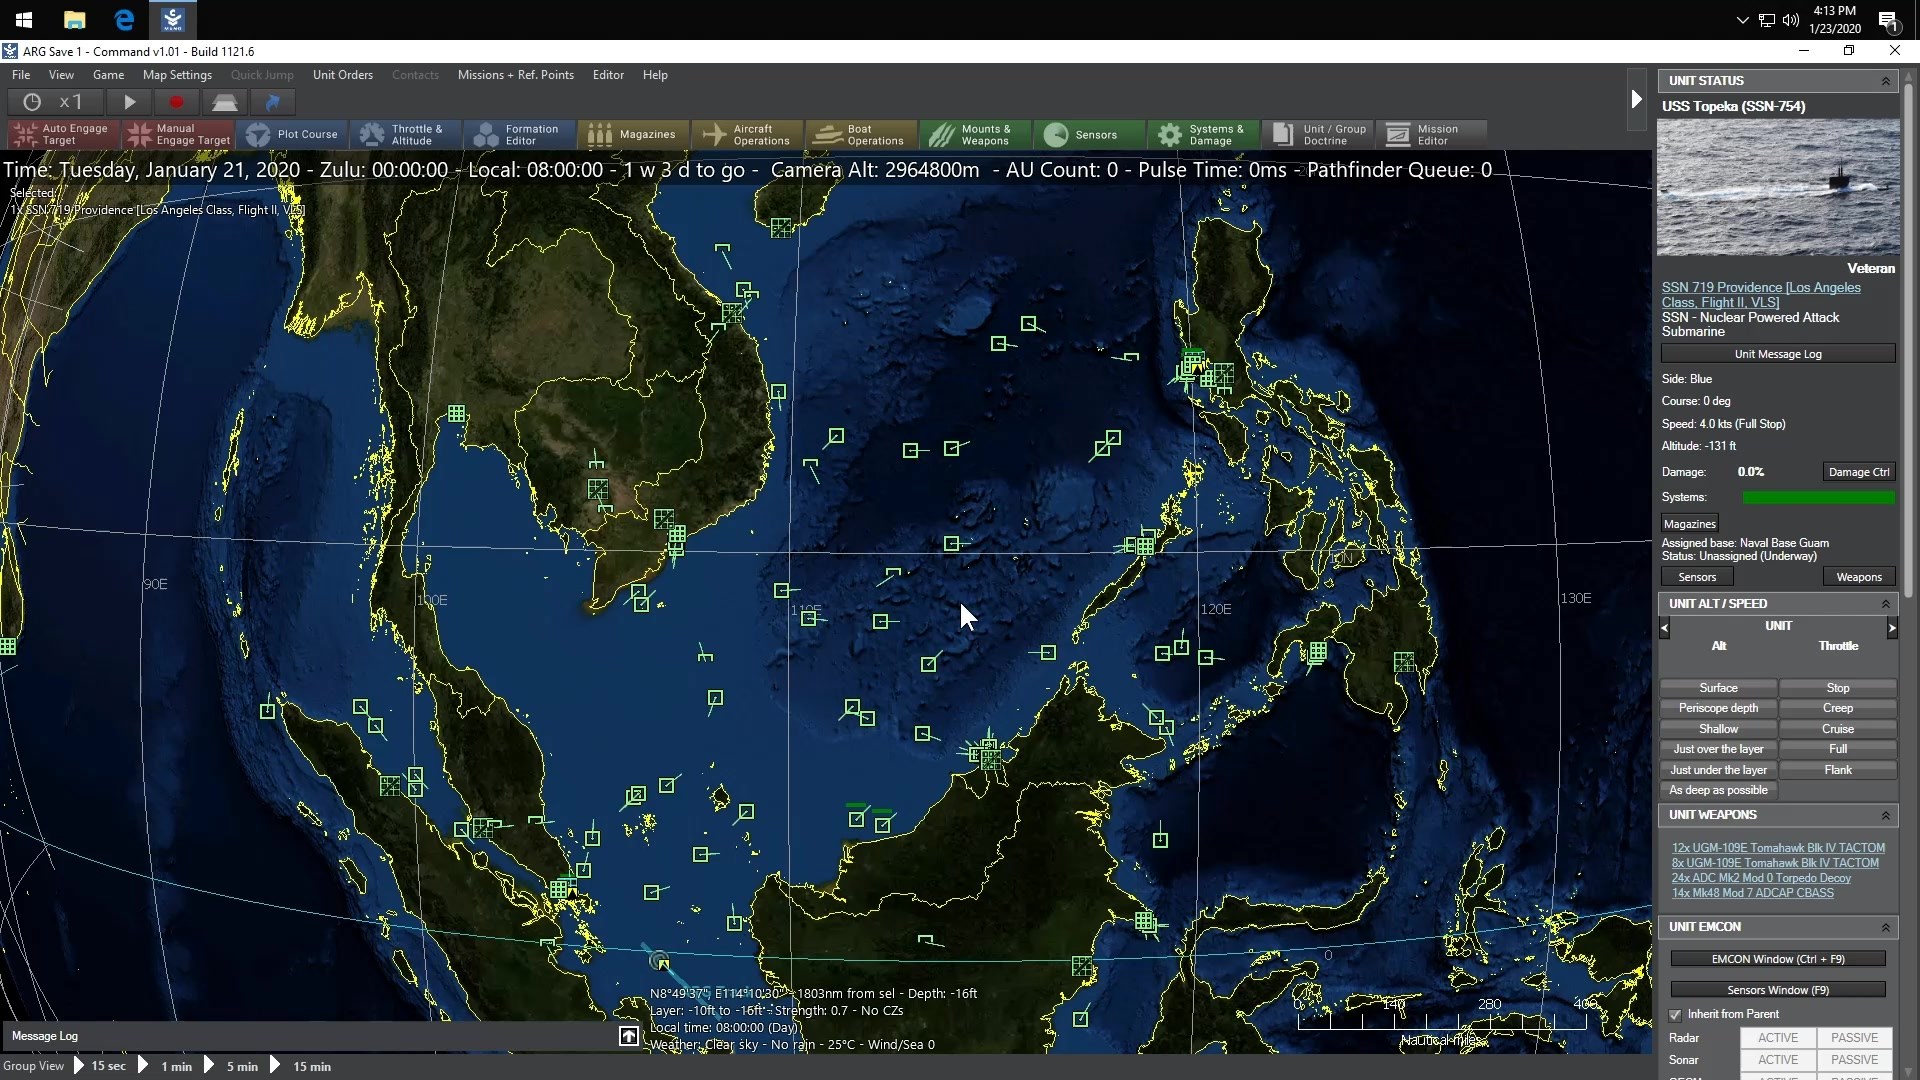Choose Manual Engage Target
The height and width of the screenshot is (1080, 1920).
179,134
